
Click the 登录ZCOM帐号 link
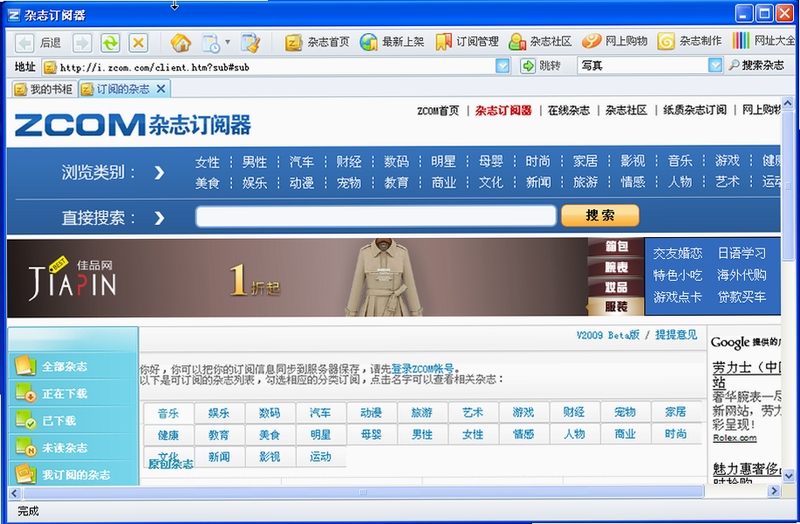click(x=422, y=368)
